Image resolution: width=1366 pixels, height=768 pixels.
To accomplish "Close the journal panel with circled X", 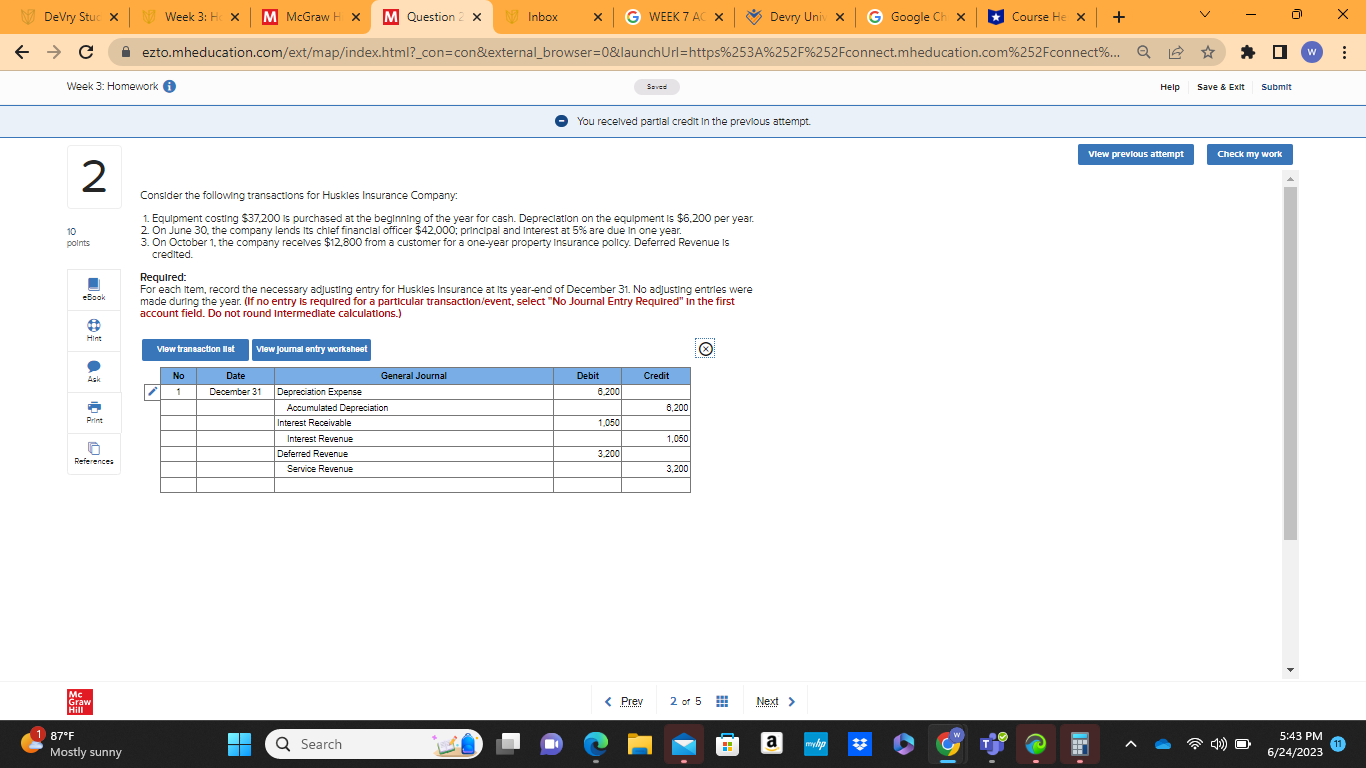I will tap(705, 349).
